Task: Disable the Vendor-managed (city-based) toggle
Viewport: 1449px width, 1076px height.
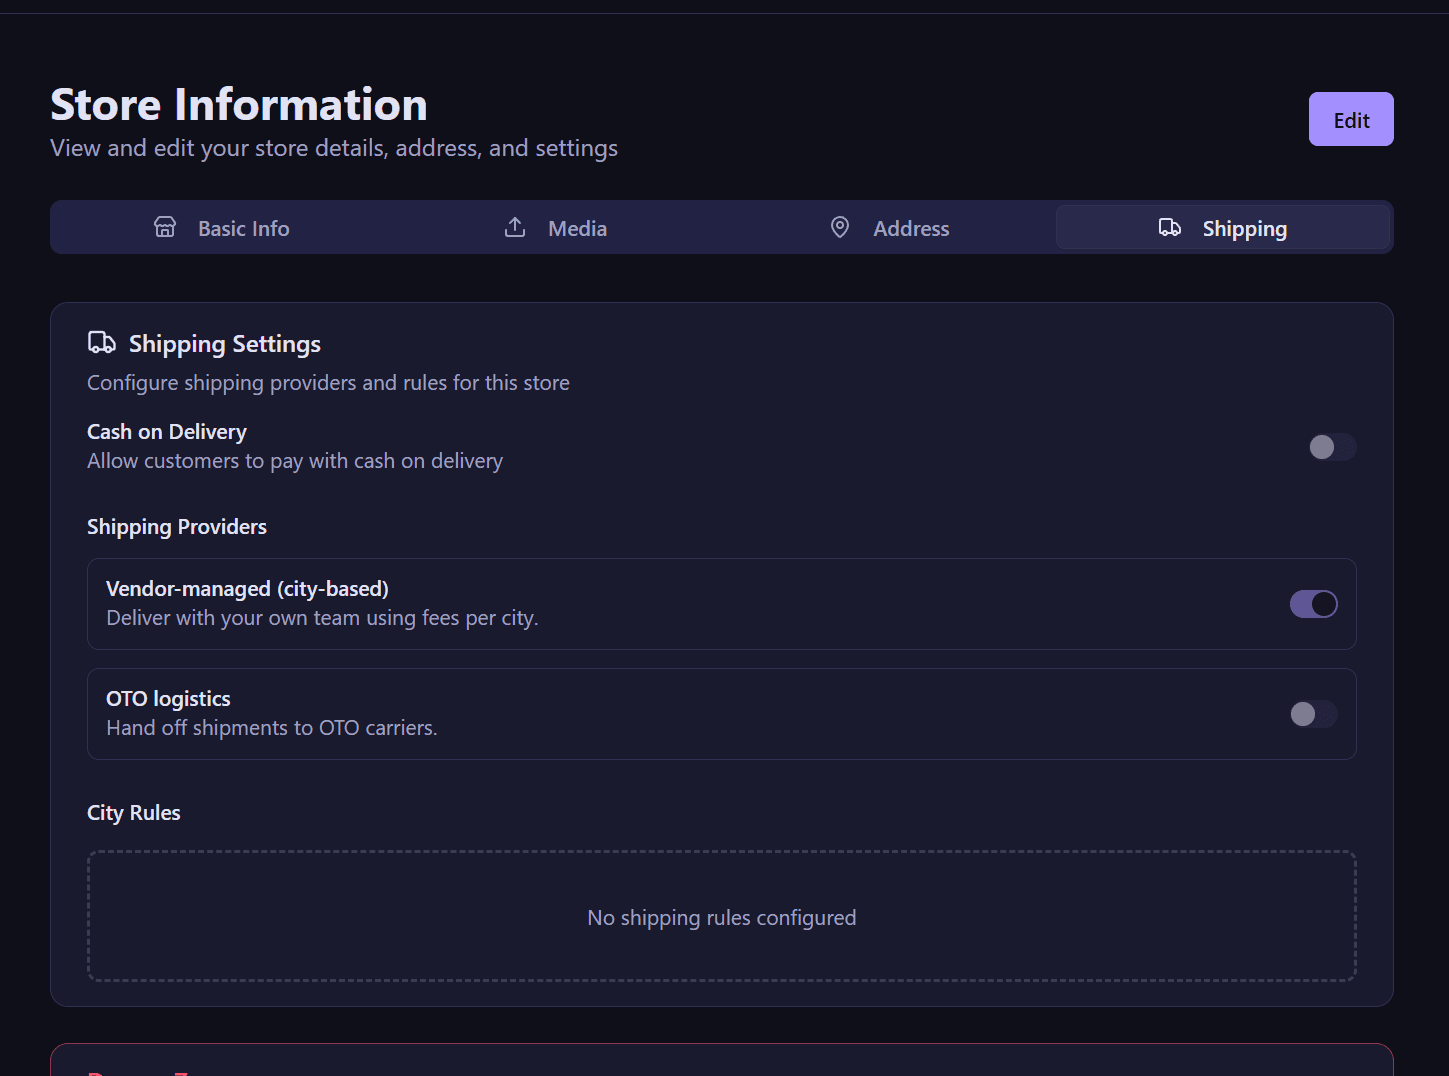Action: click(1314, 604)
